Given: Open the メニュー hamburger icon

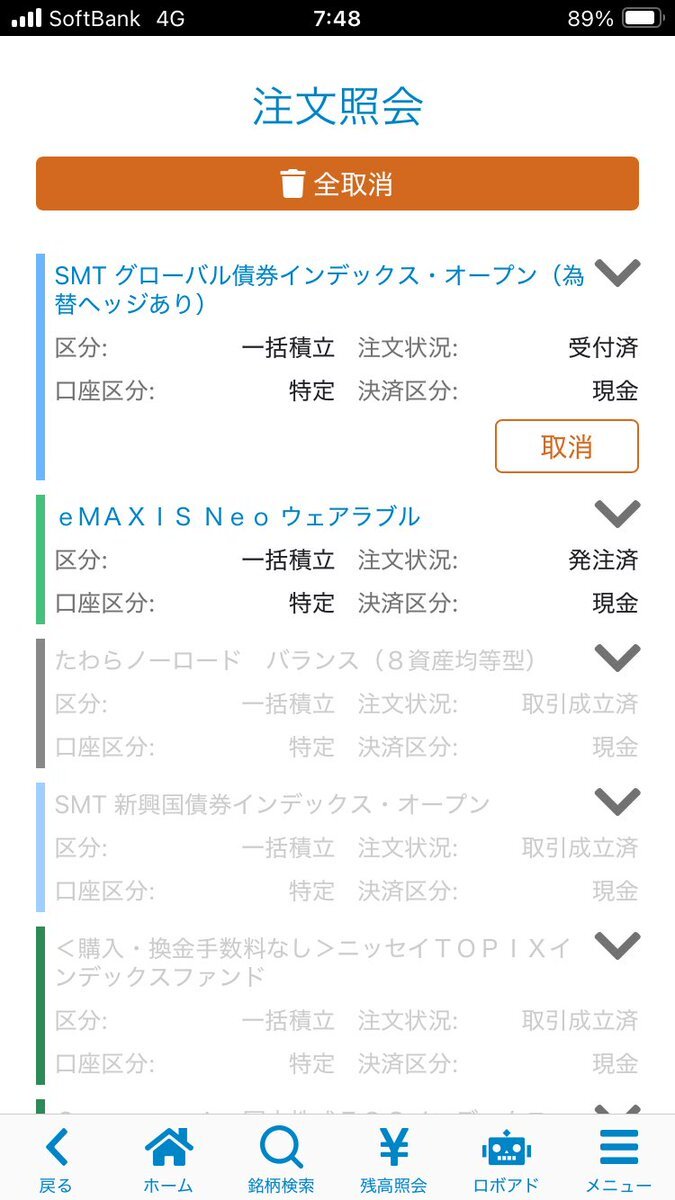Looking at the screenshot, I should (618, 1148).
